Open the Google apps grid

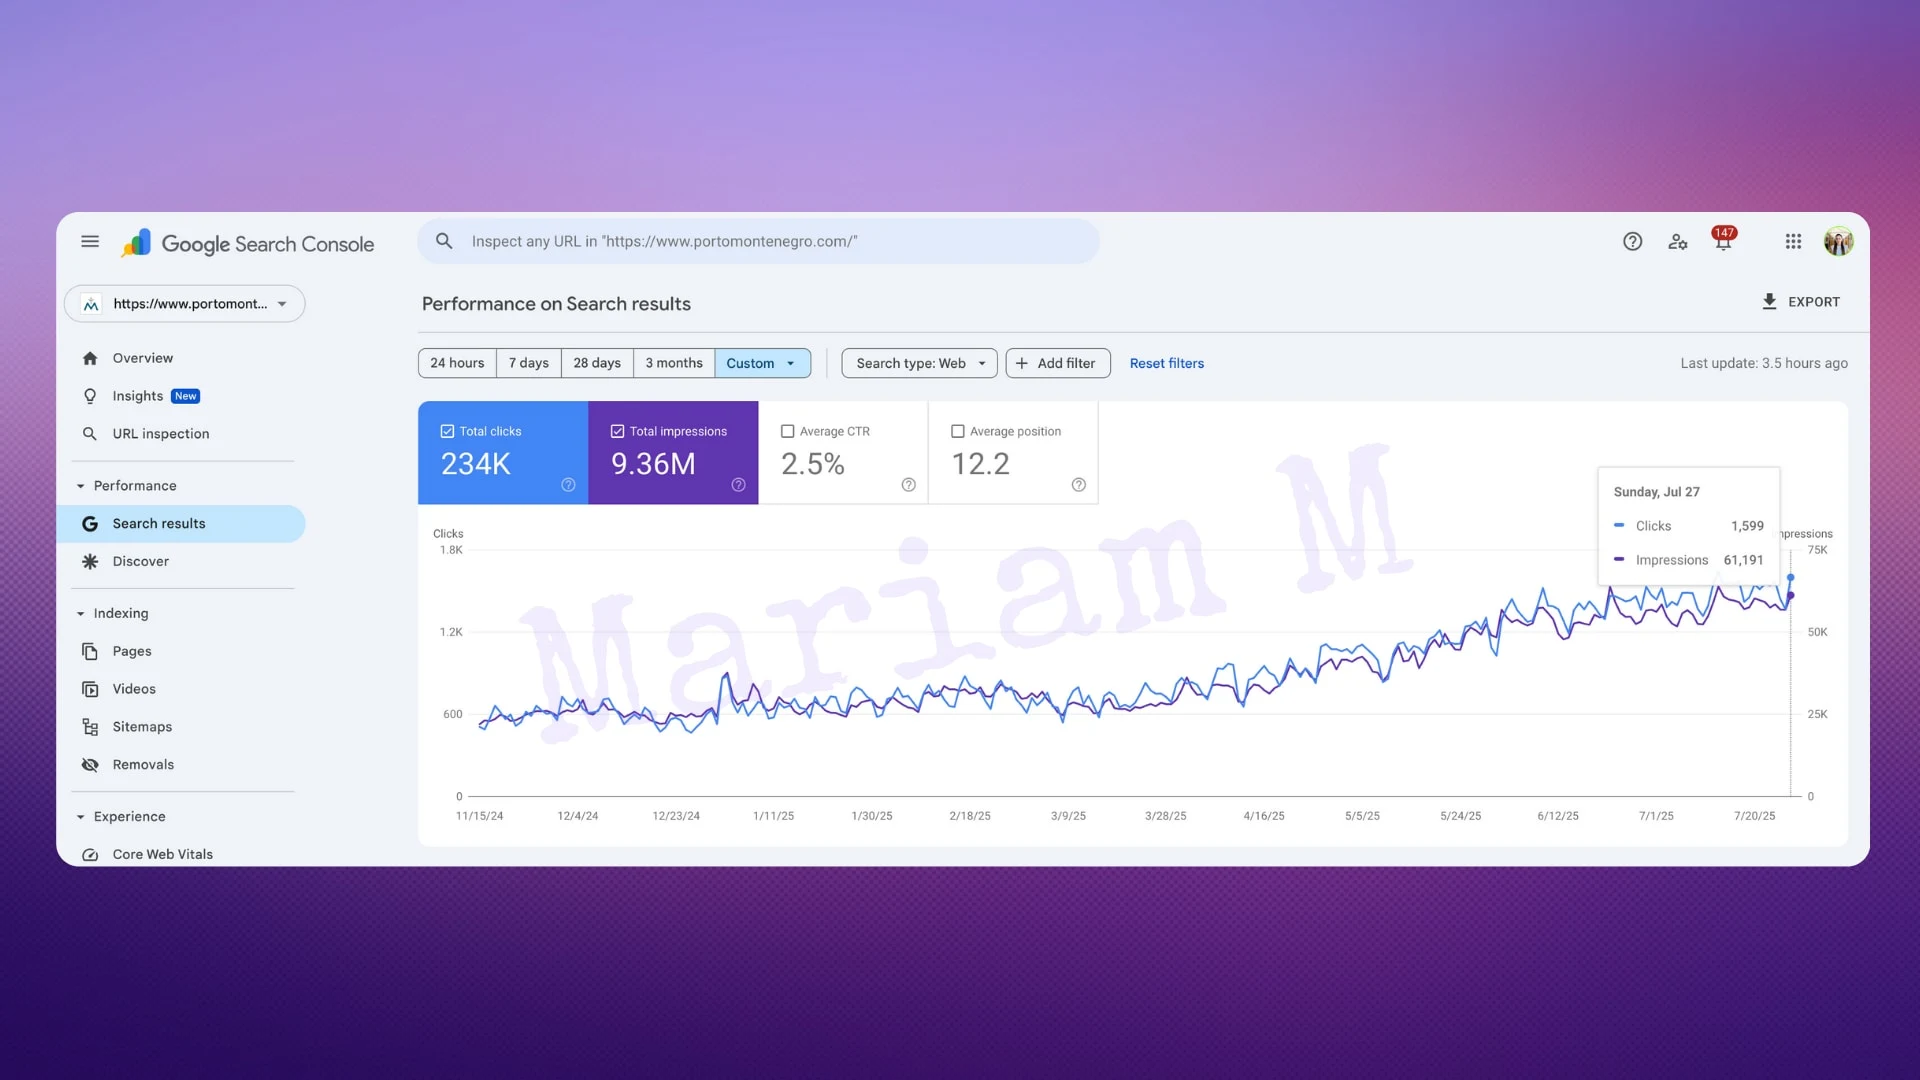pos(1793,241)
